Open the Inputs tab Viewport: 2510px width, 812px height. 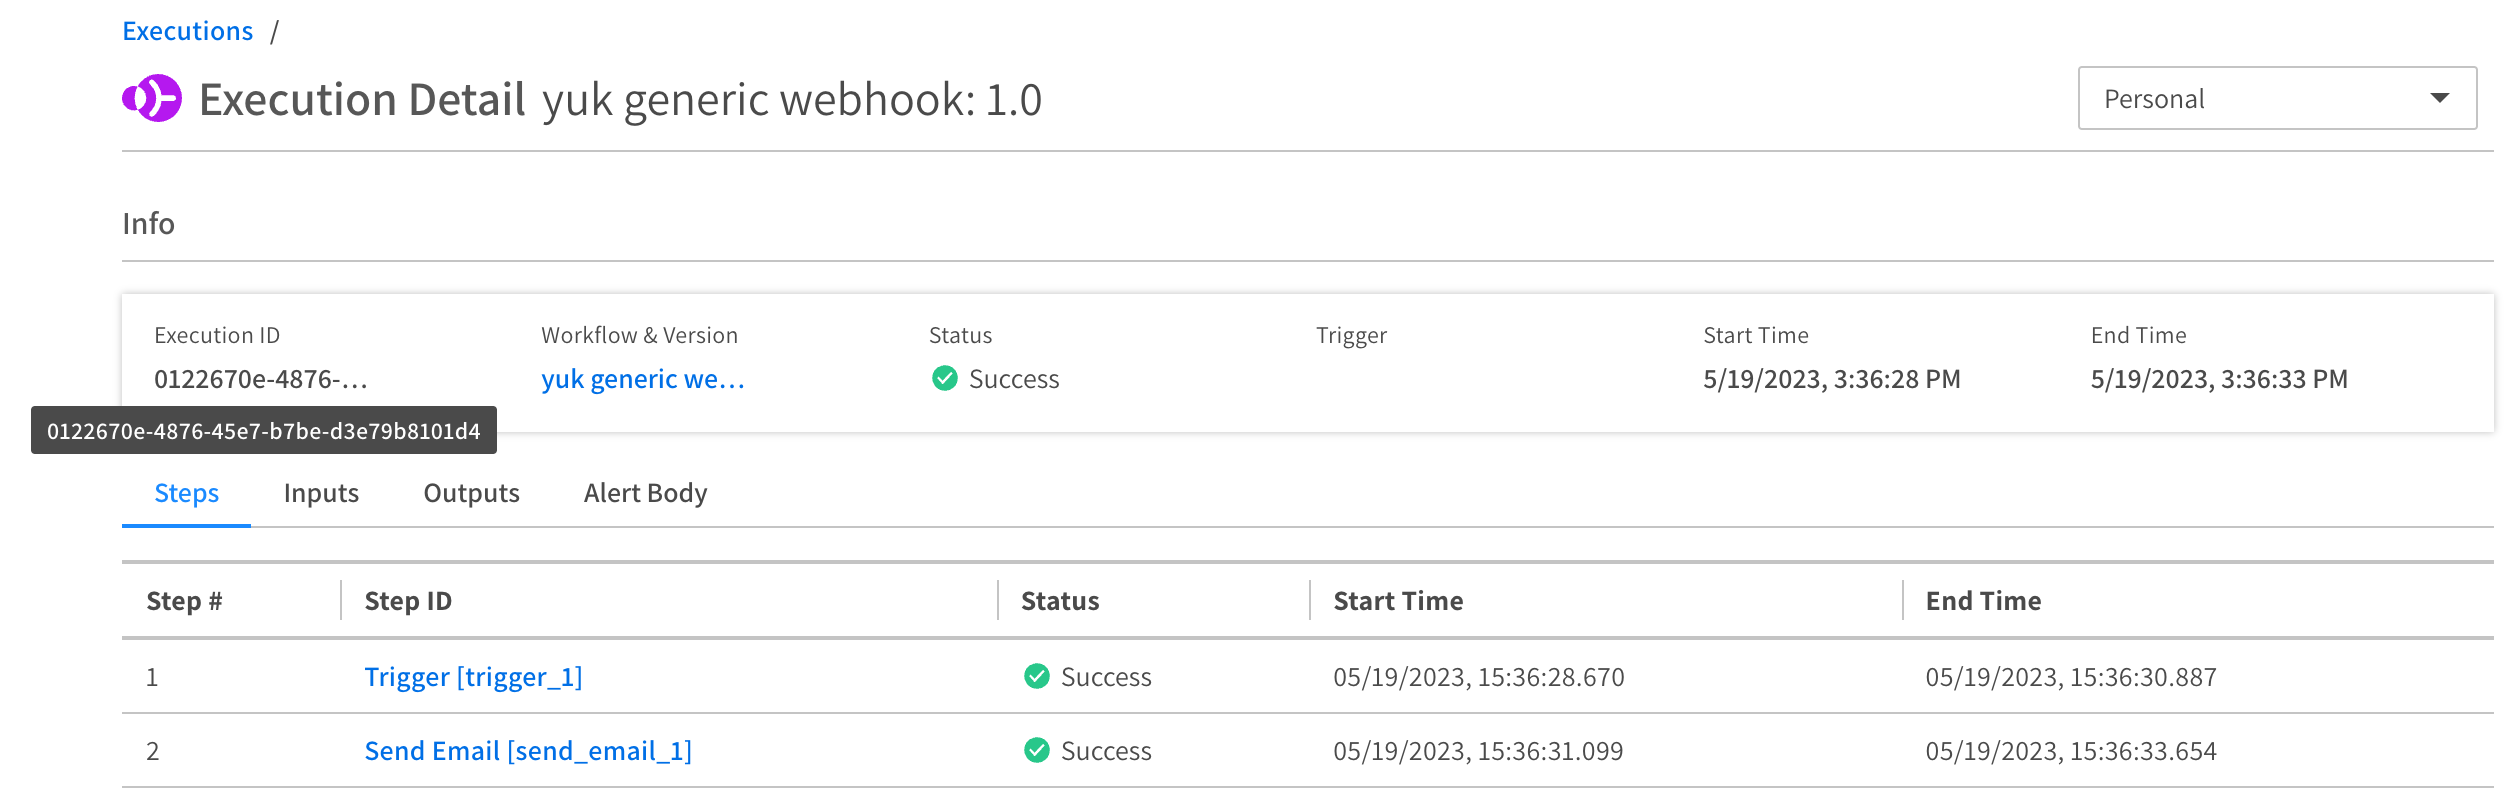pyautogui.click(x=321, y=493)
